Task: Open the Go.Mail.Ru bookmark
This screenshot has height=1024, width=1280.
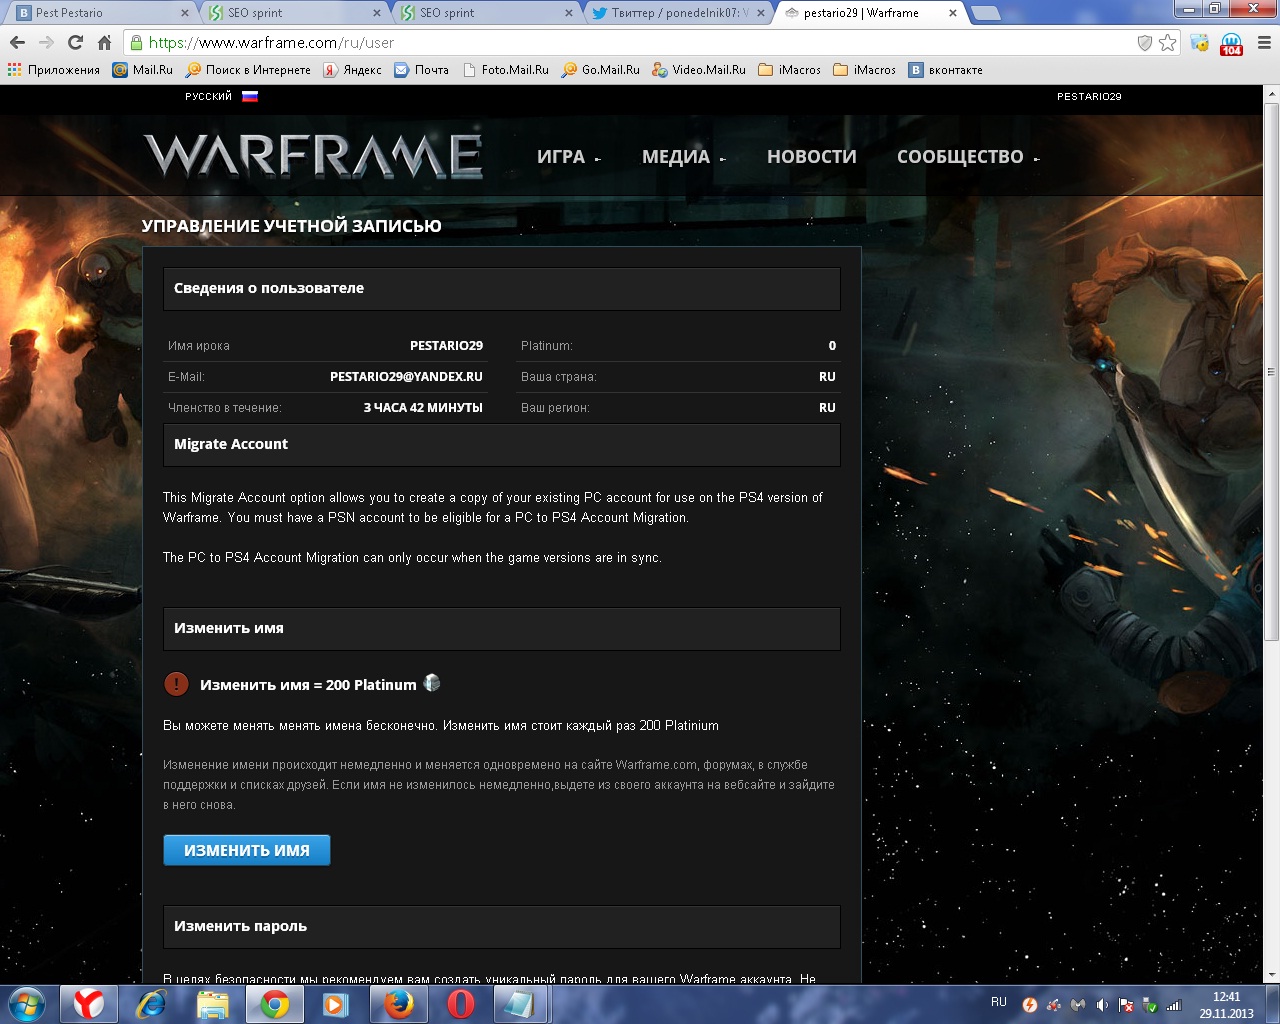Action: point(601,70)
